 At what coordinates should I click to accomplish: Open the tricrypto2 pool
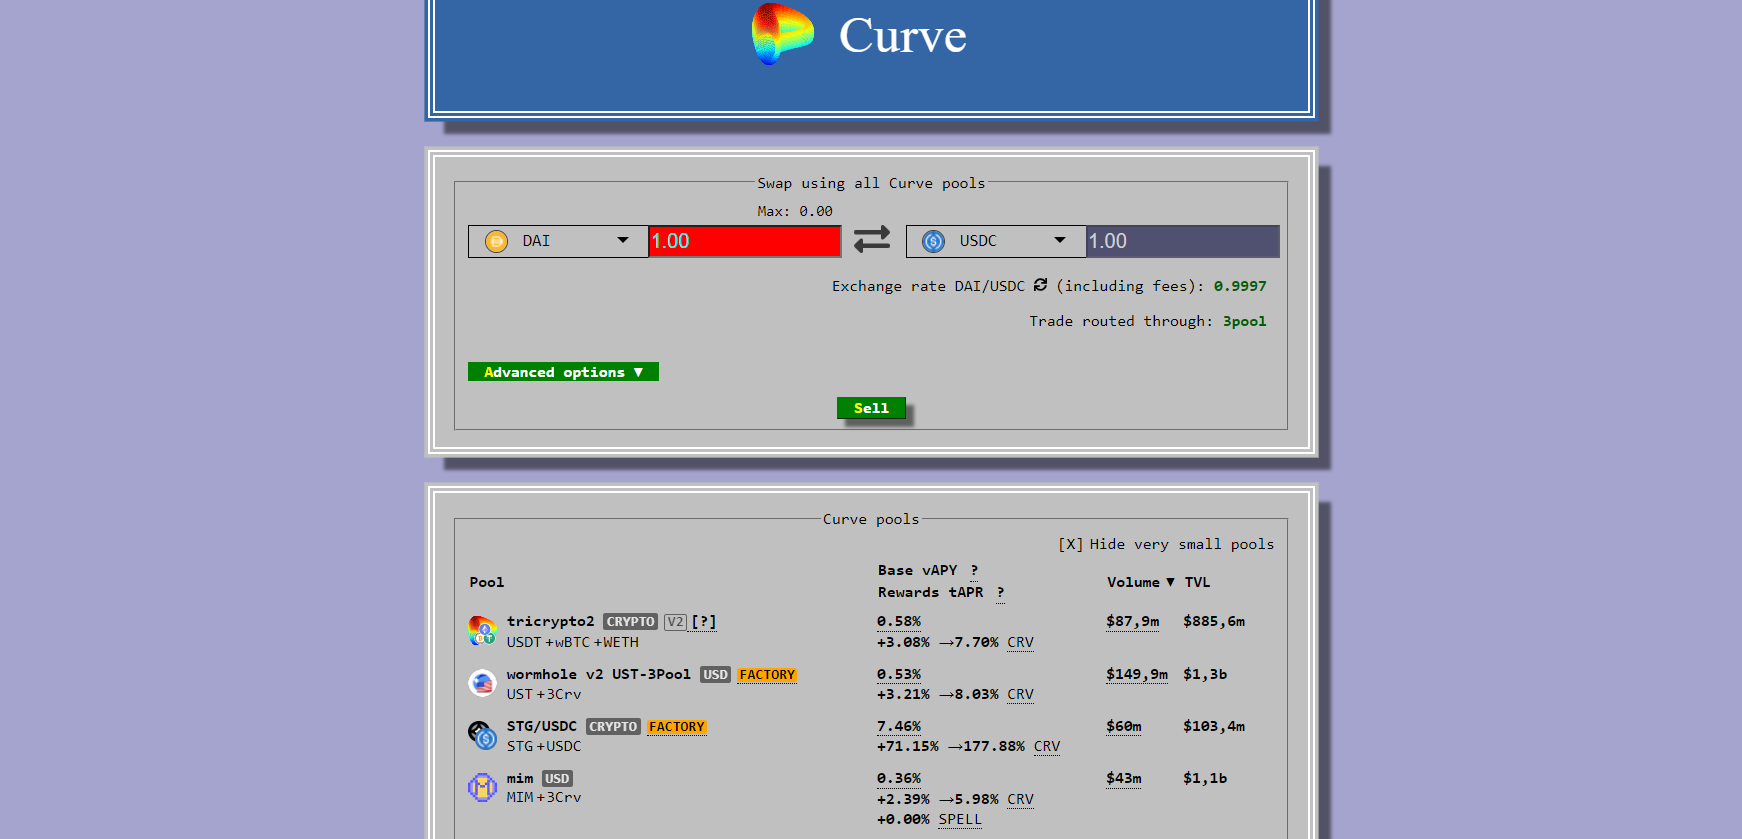tap(550, 621)
